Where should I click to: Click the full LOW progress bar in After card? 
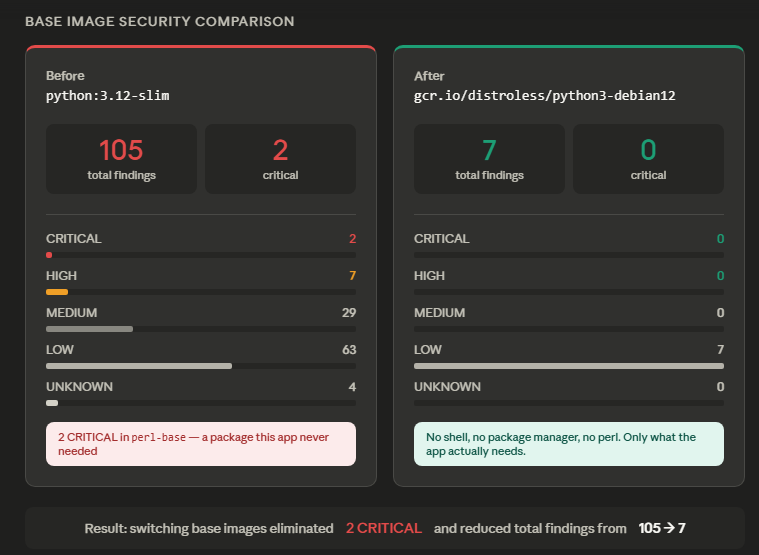coord(569,366)
